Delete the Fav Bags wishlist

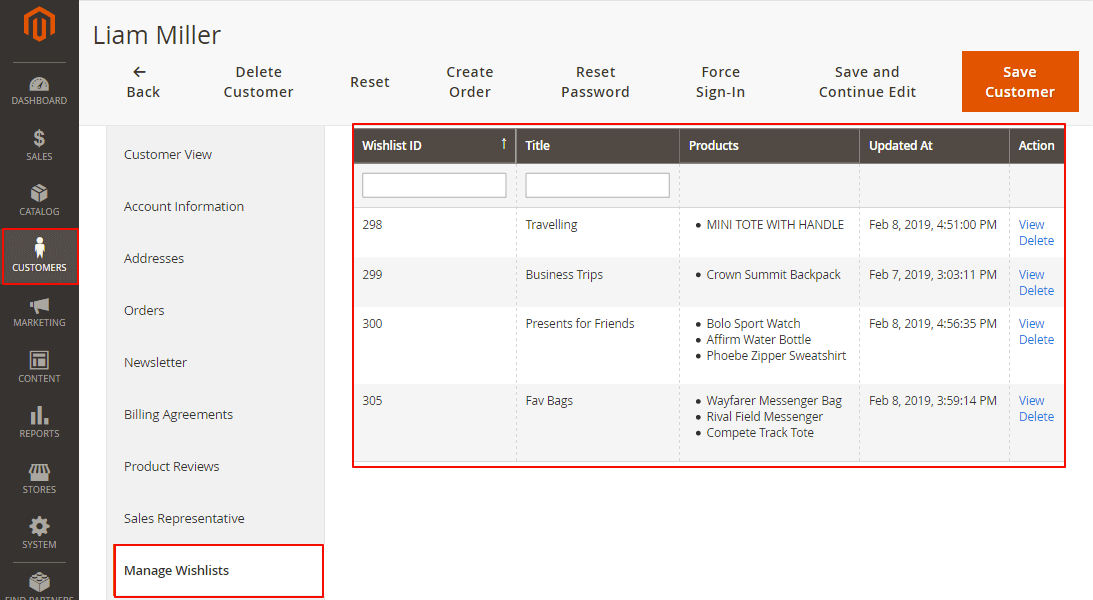[x=1036, y=417]
